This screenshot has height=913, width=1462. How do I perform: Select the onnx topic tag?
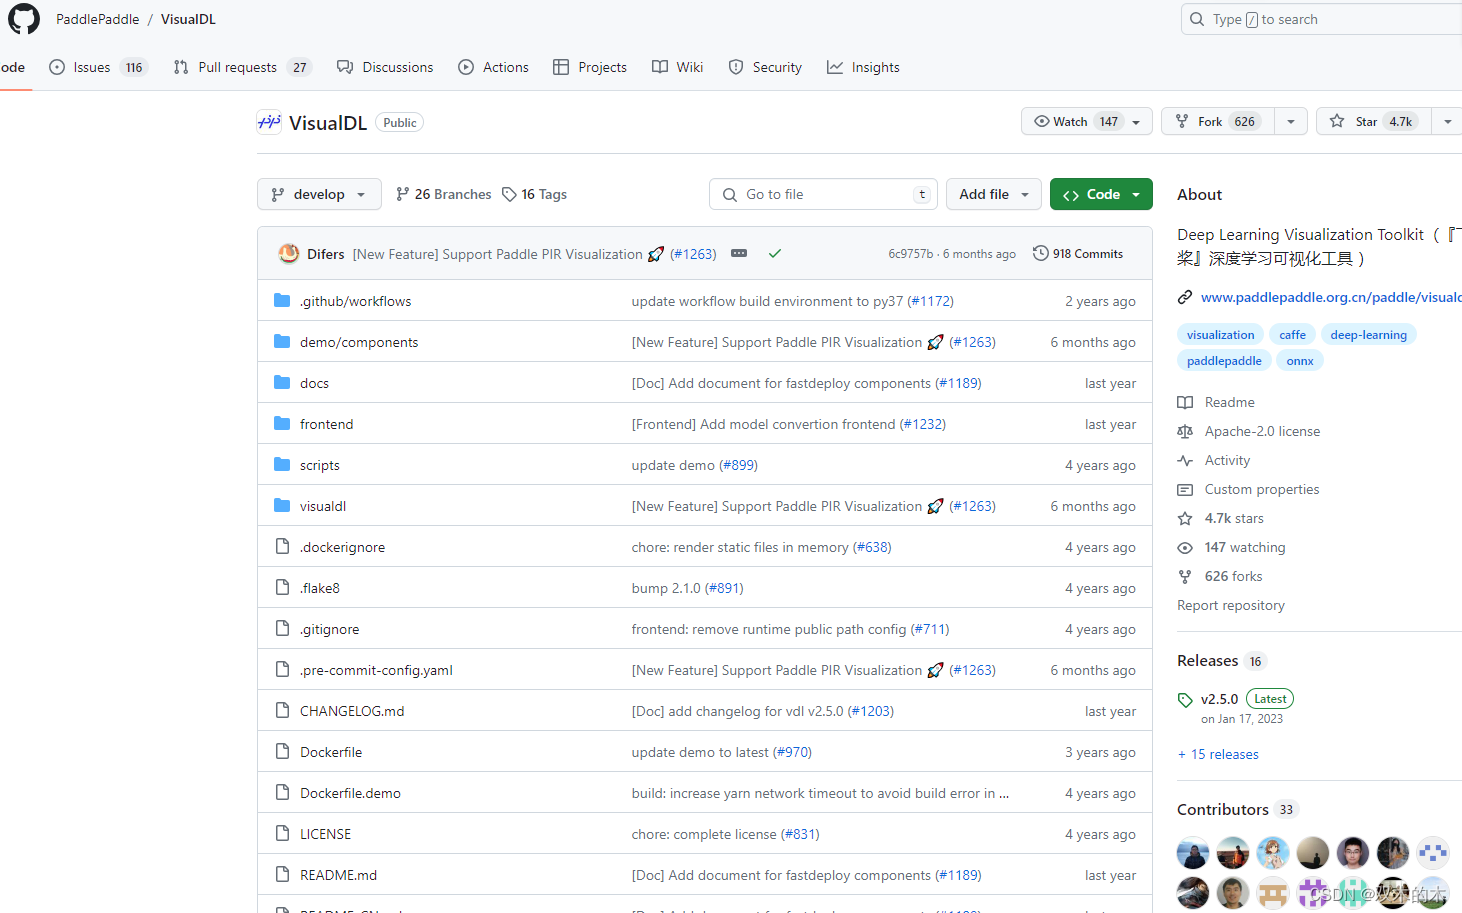coord(1300,361)
